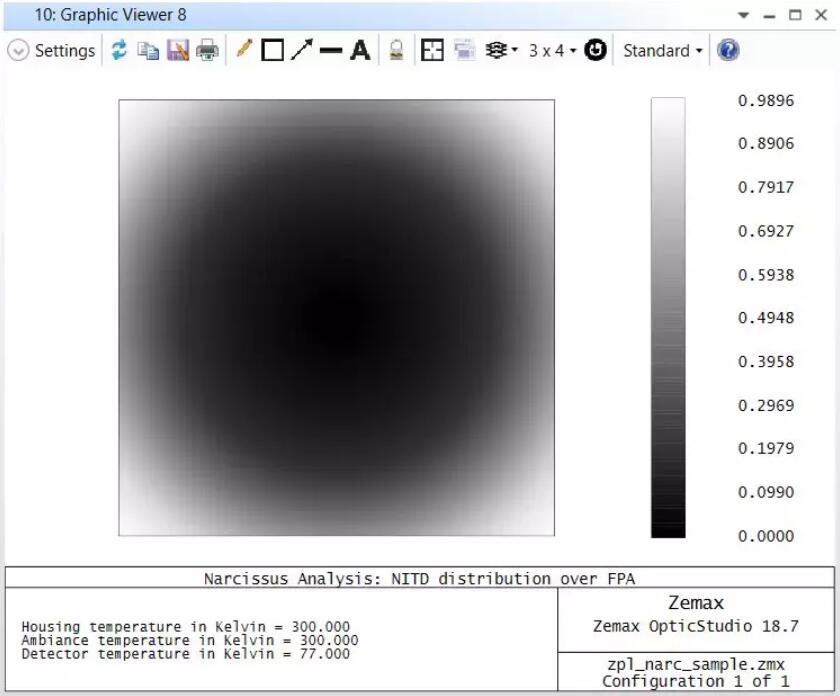Toggle the active cursor crosshair icon
The image size is (840, 696).
pyautogui.click(x=432, y=50)
